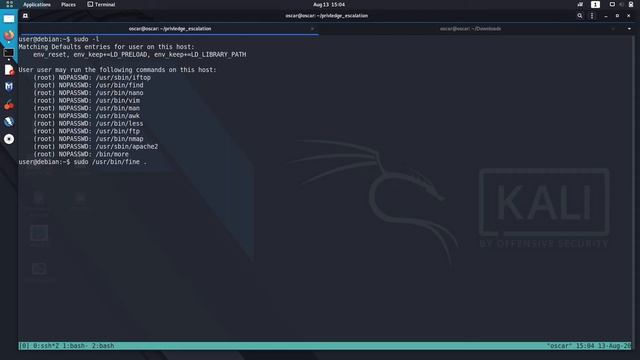Click the env_keep+=LD_LIBRARY_PATH text
This screenshot has height=360, width=640.
(200, 54)
